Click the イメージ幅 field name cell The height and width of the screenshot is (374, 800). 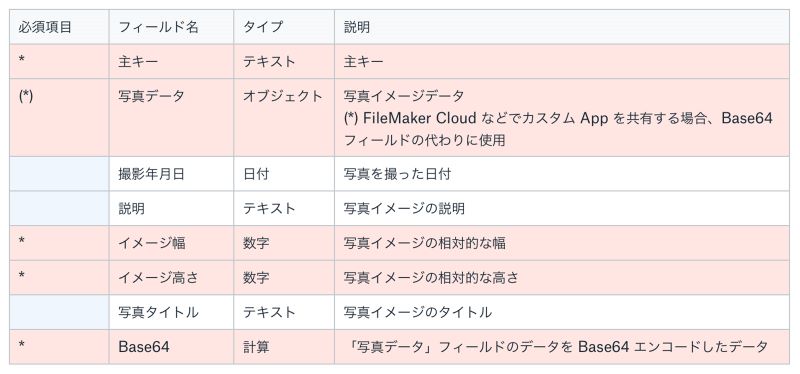171,243
